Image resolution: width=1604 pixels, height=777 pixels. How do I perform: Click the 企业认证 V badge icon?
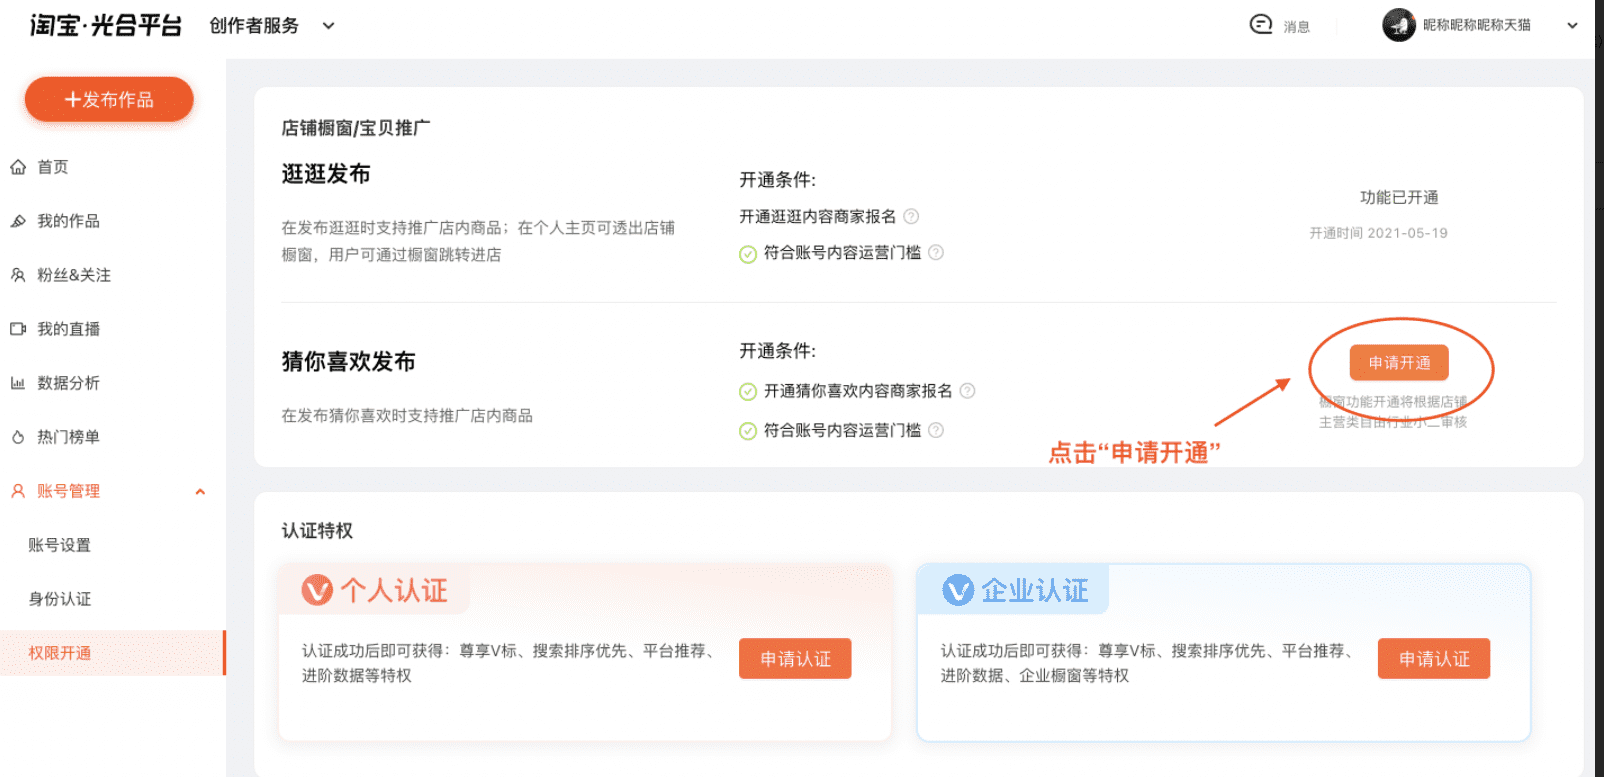click(958, 590)
